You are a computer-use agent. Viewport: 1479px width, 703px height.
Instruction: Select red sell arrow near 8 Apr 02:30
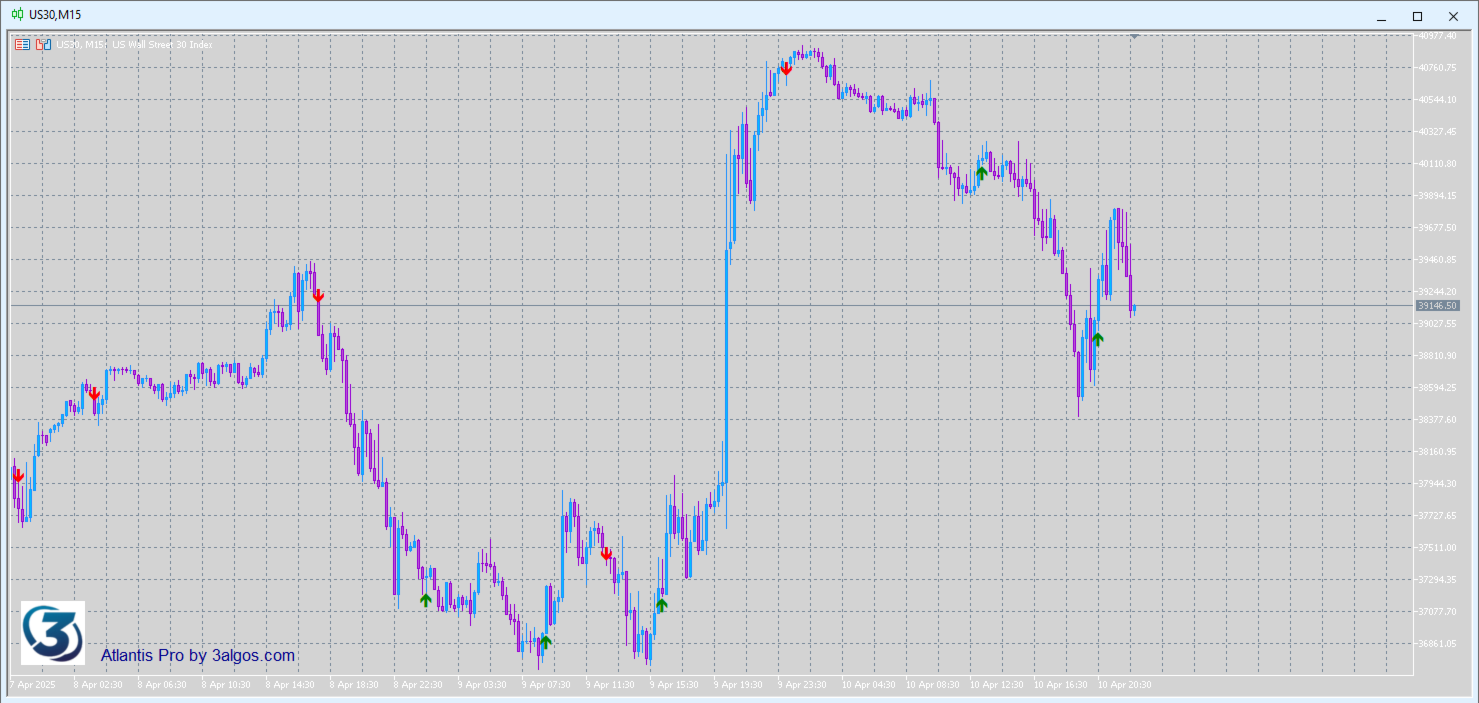[x=94, y=394]
